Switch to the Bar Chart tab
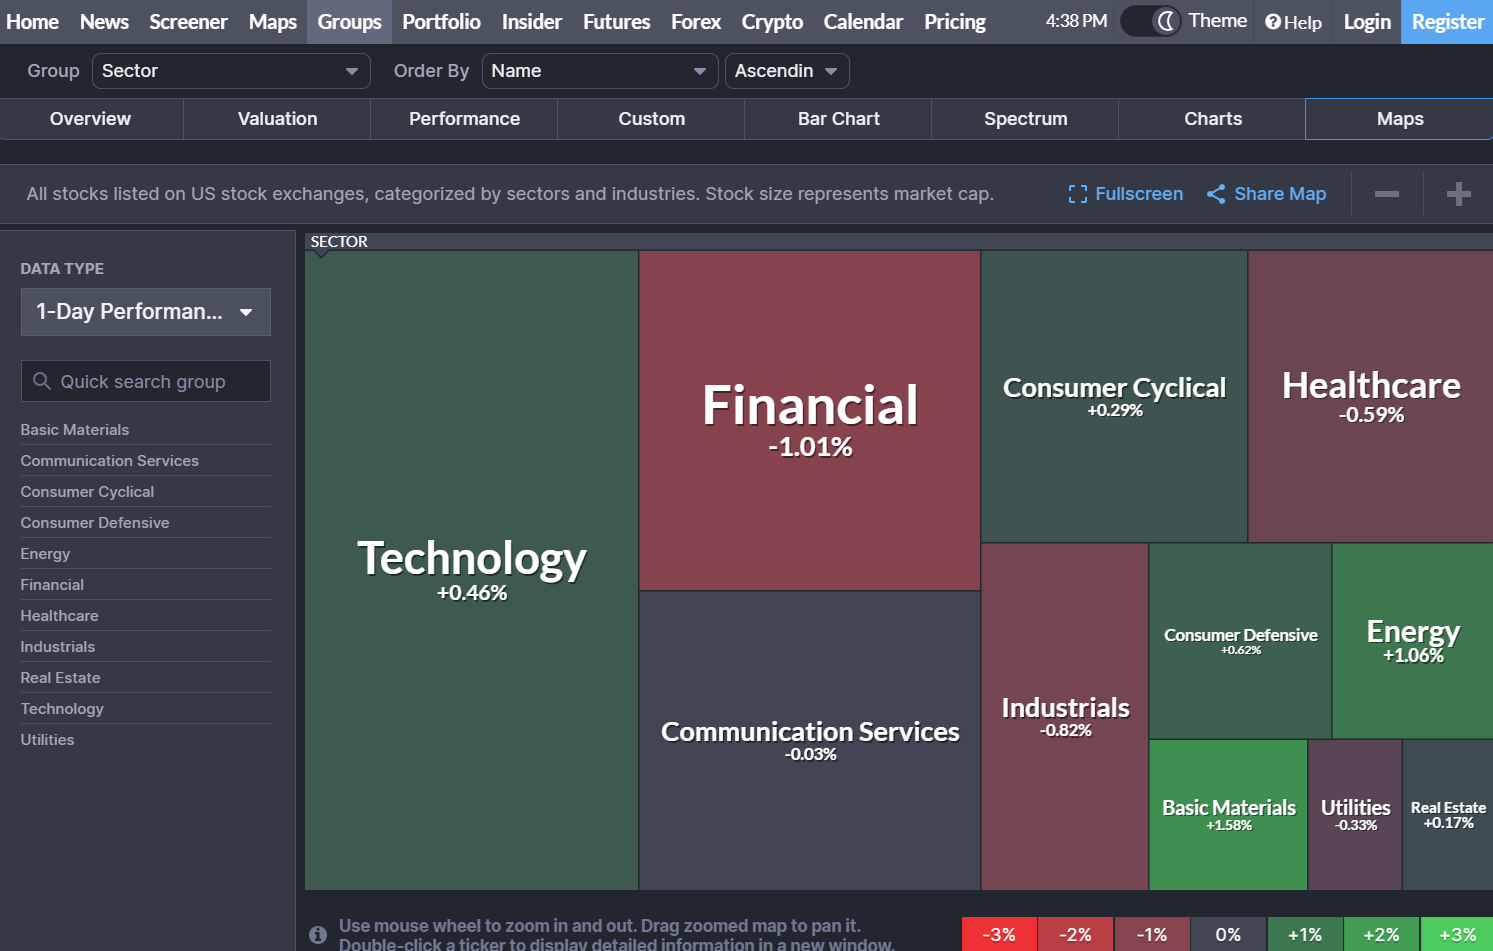 (x=838, y=119)
